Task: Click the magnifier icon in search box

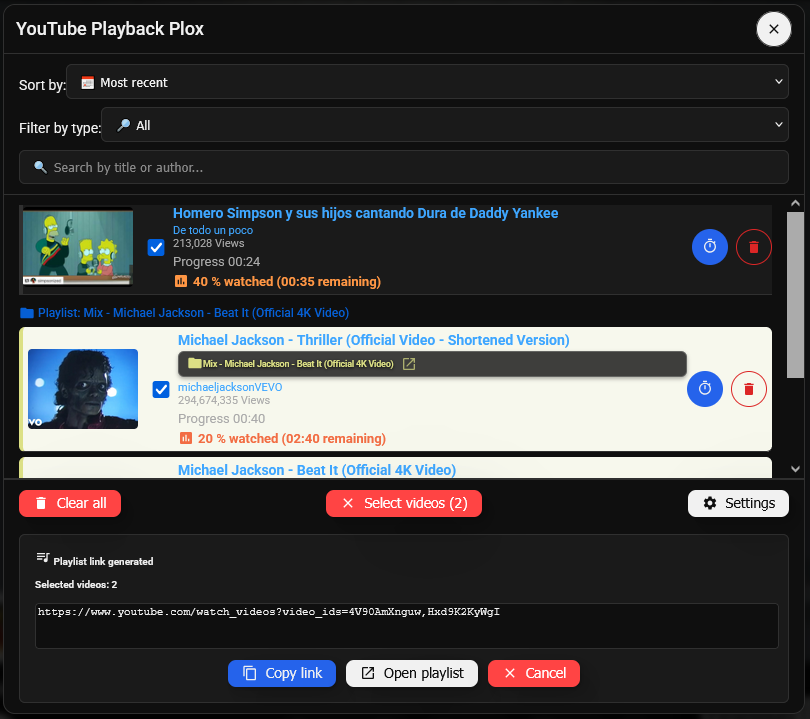Action: 40,167
